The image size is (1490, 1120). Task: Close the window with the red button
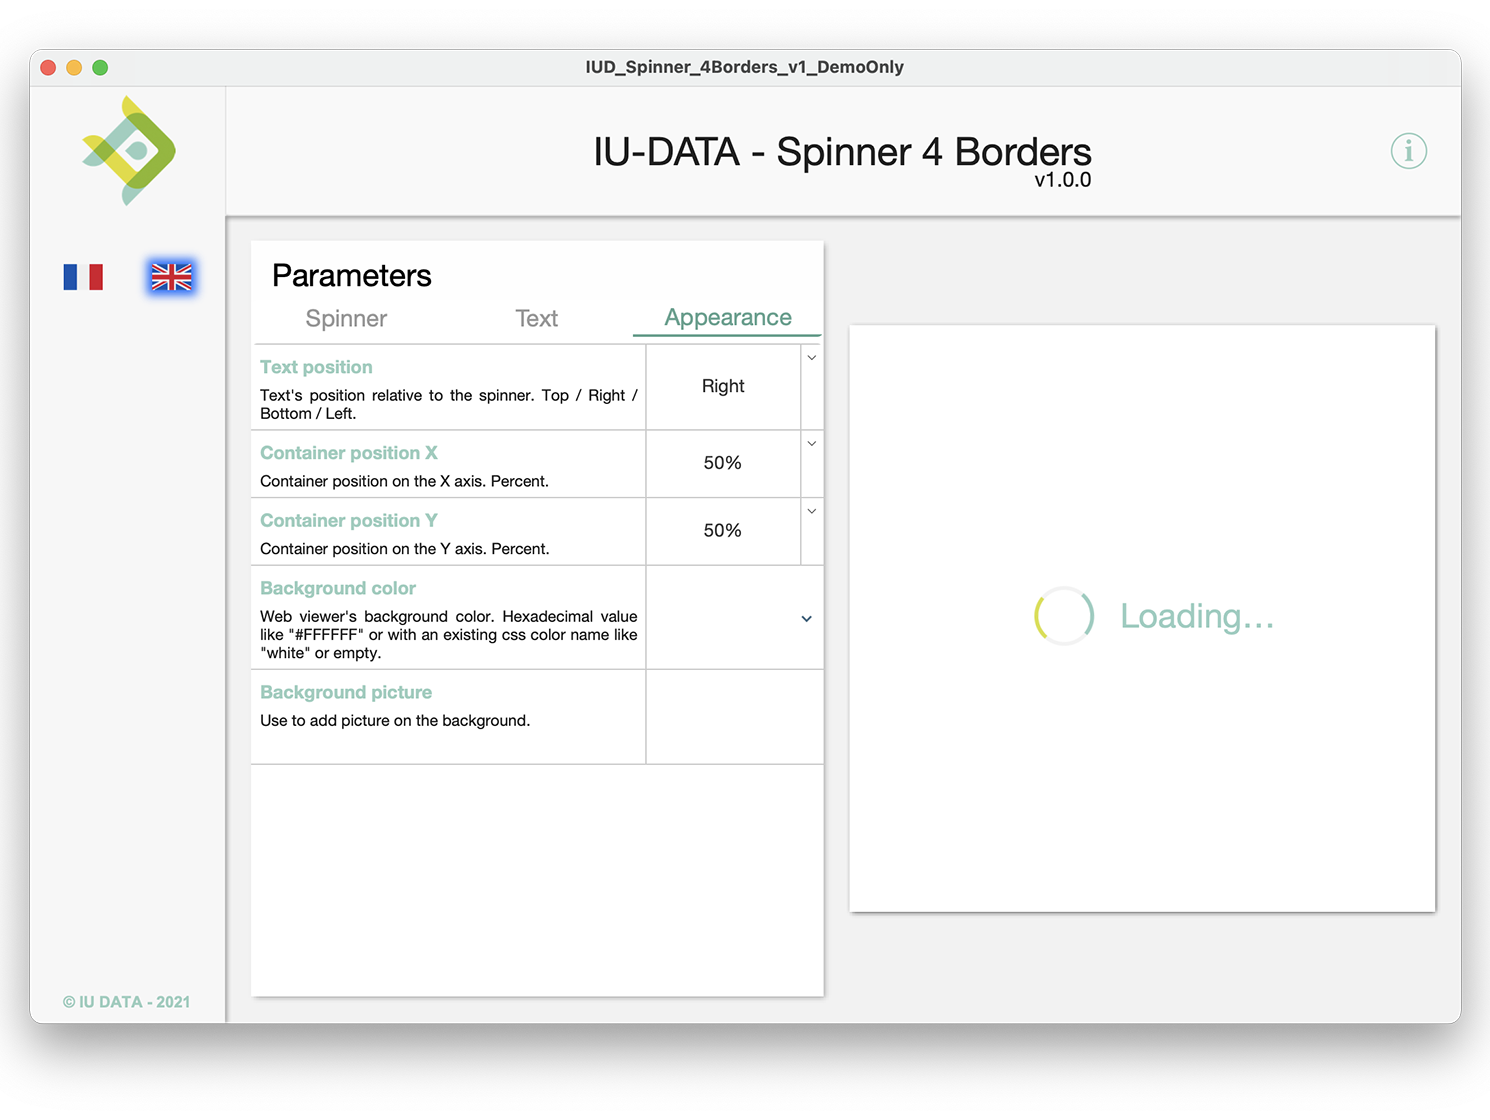pyautogui.click(x=48, y=67)
